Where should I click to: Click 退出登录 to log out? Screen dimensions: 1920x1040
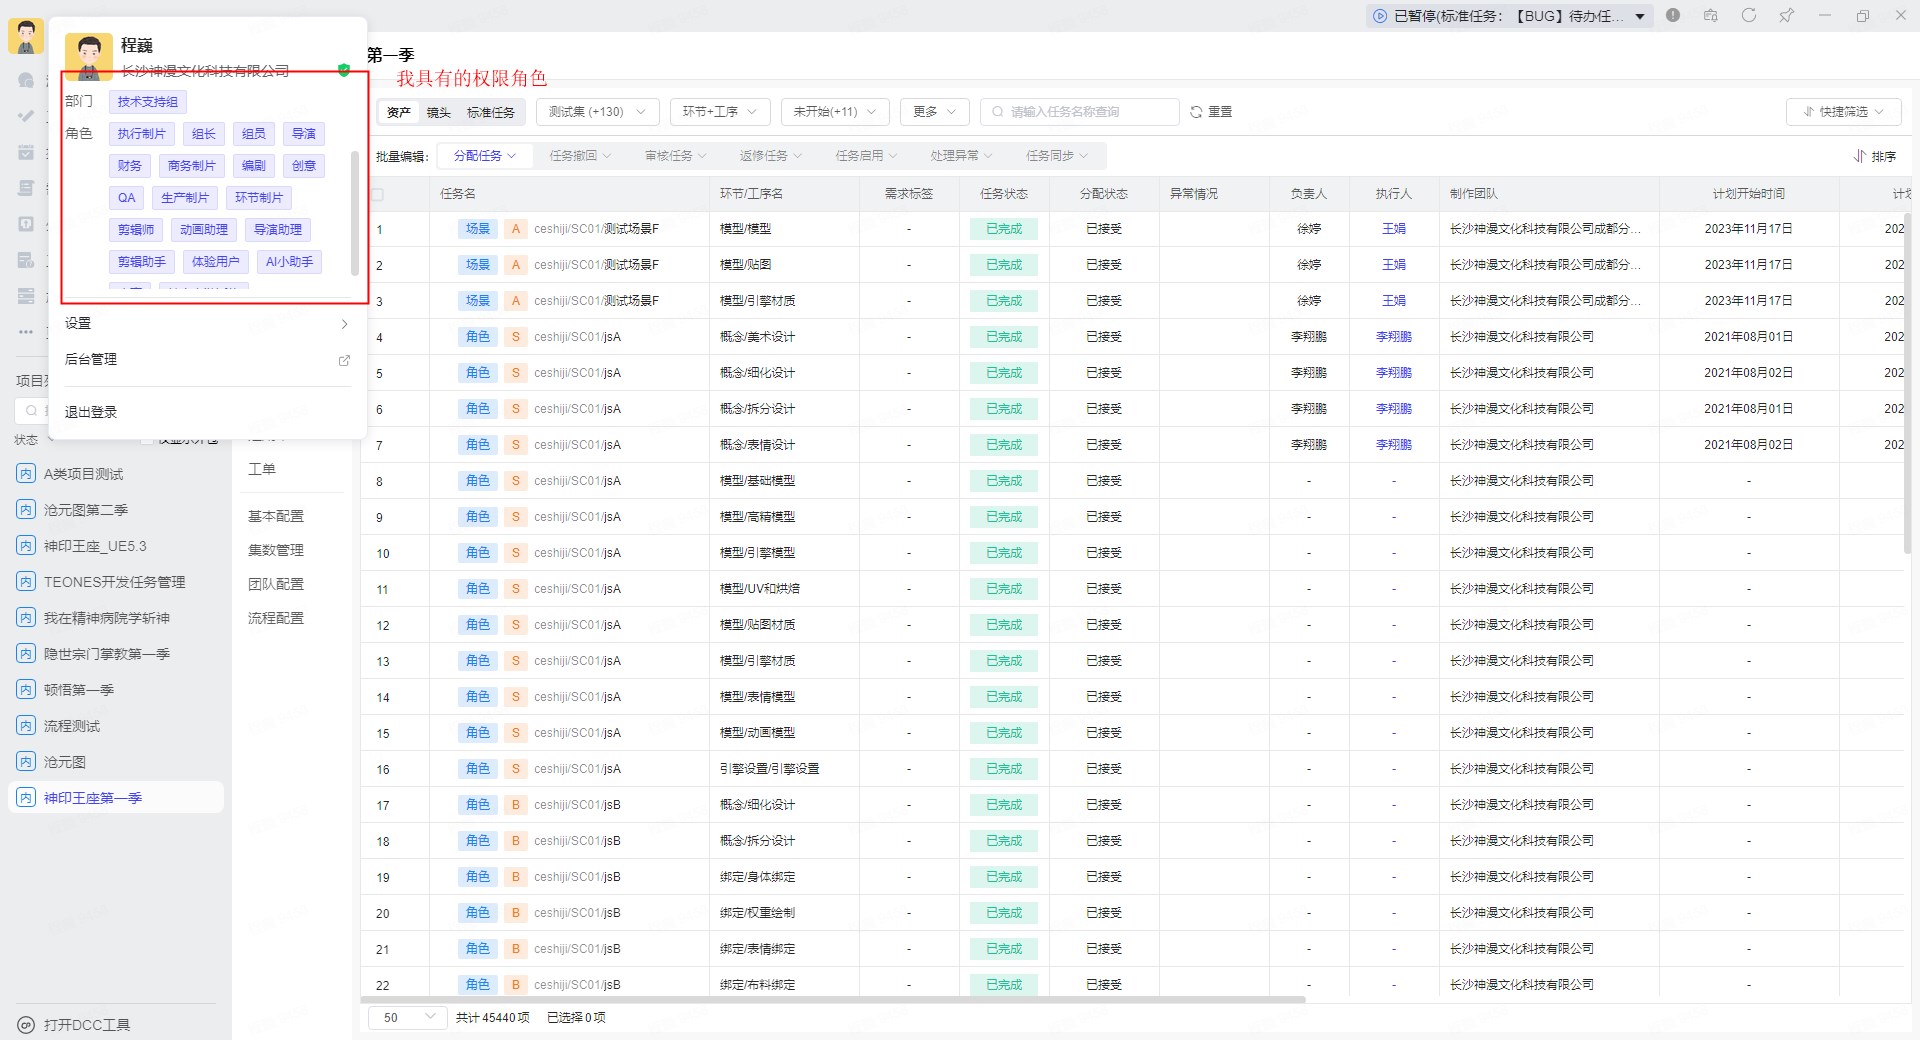91,412
